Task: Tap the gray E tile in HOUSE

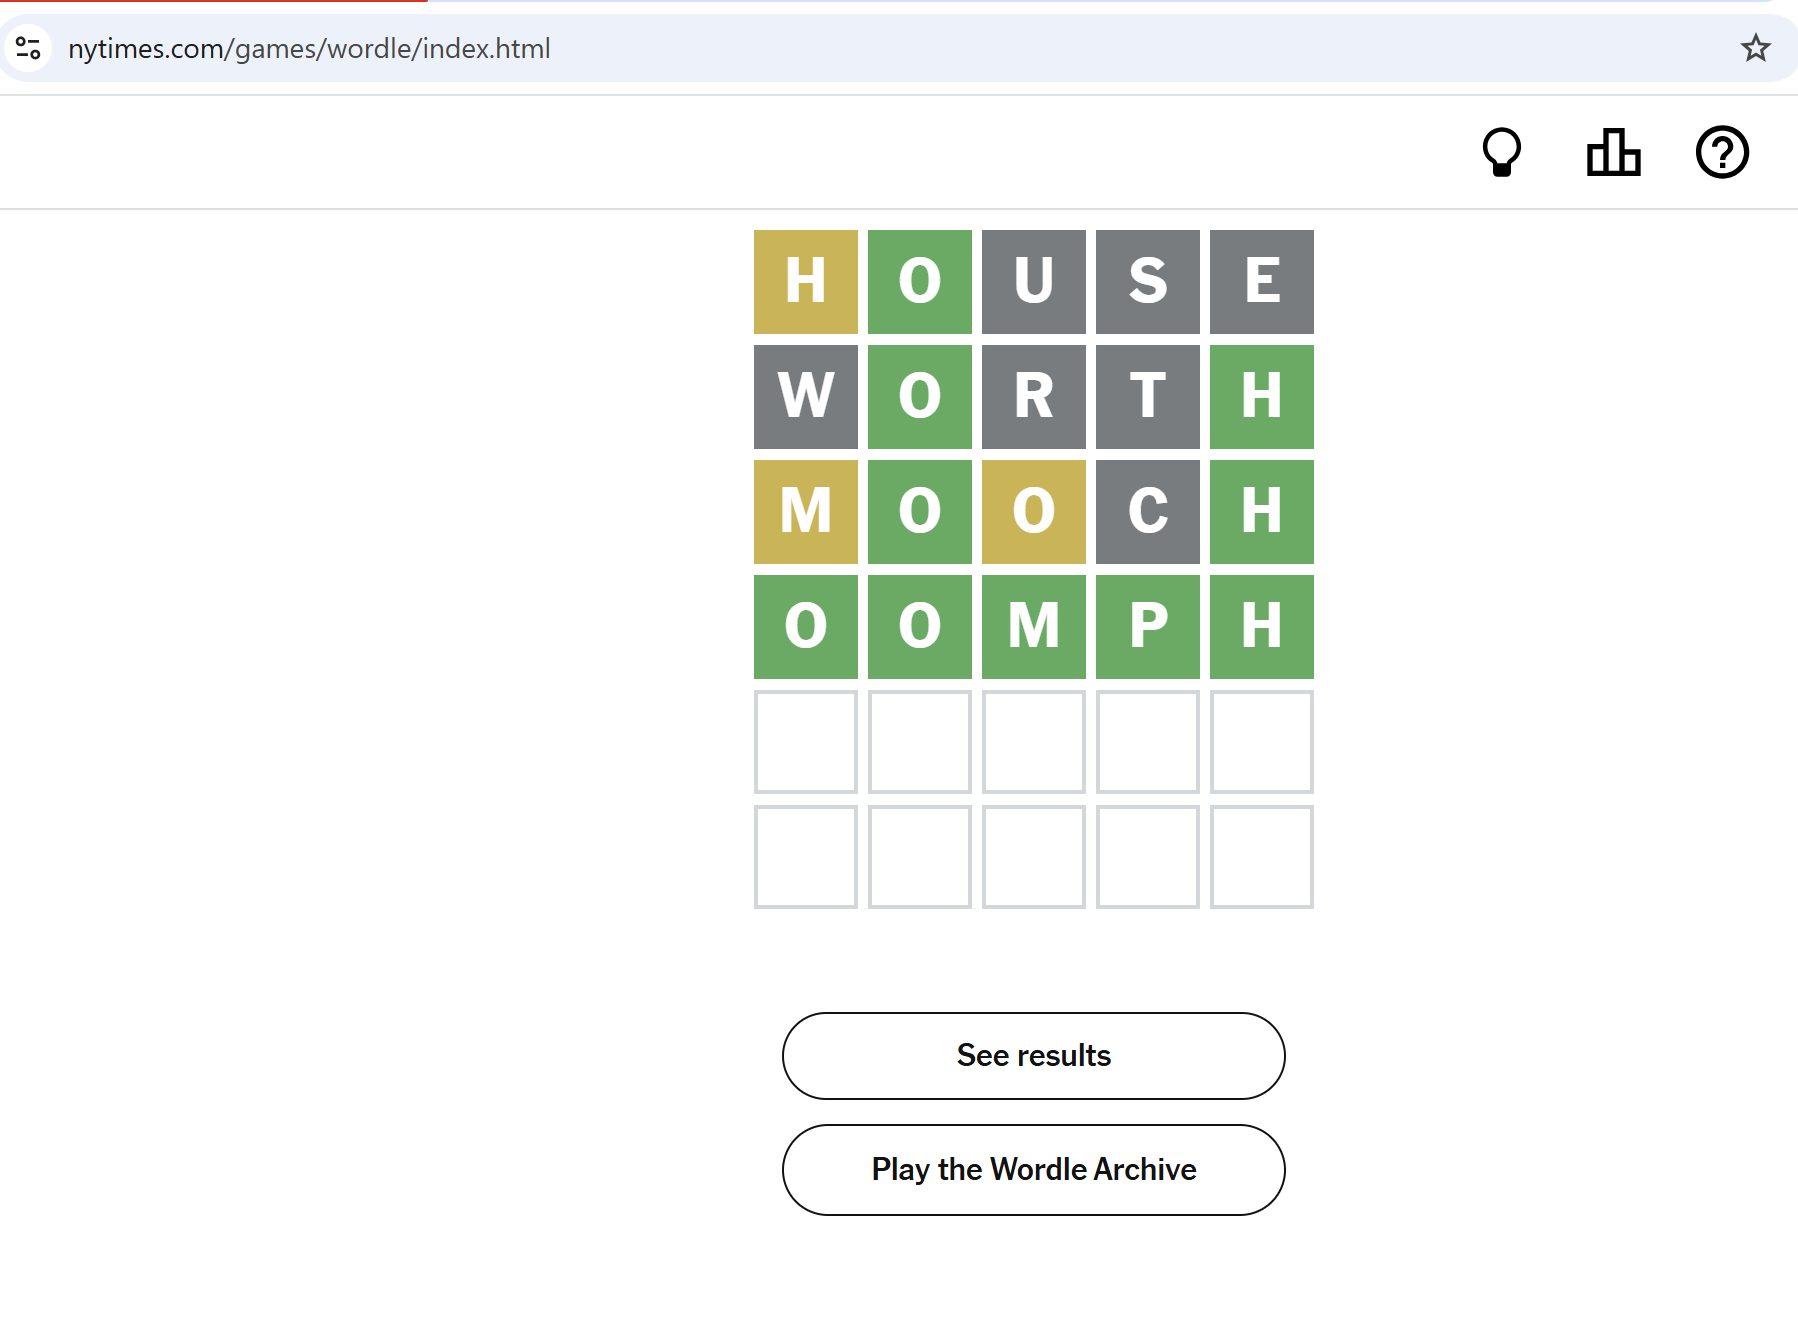Action: pos(1261,281)
